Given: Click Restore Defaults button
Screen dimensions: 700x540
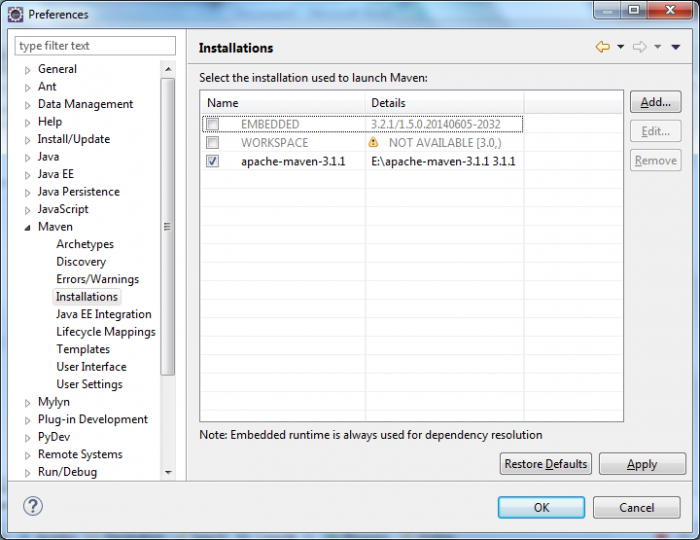Looking at the screenshot, I should 546,464.
